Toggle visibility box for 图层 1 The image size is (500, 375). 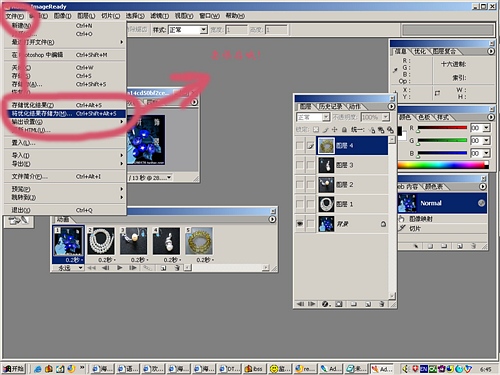click(300, 204)
